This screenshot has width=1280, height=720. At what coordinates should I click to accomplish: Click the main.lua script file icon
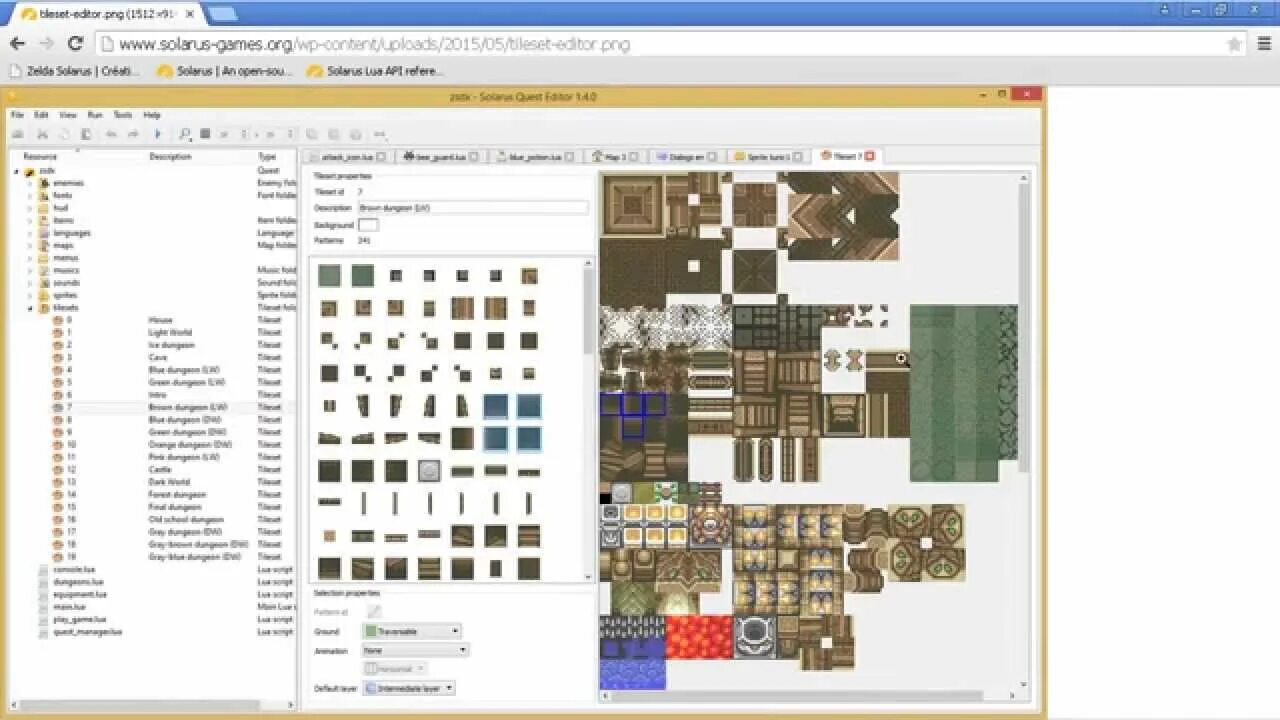click(x=44, y=607)
